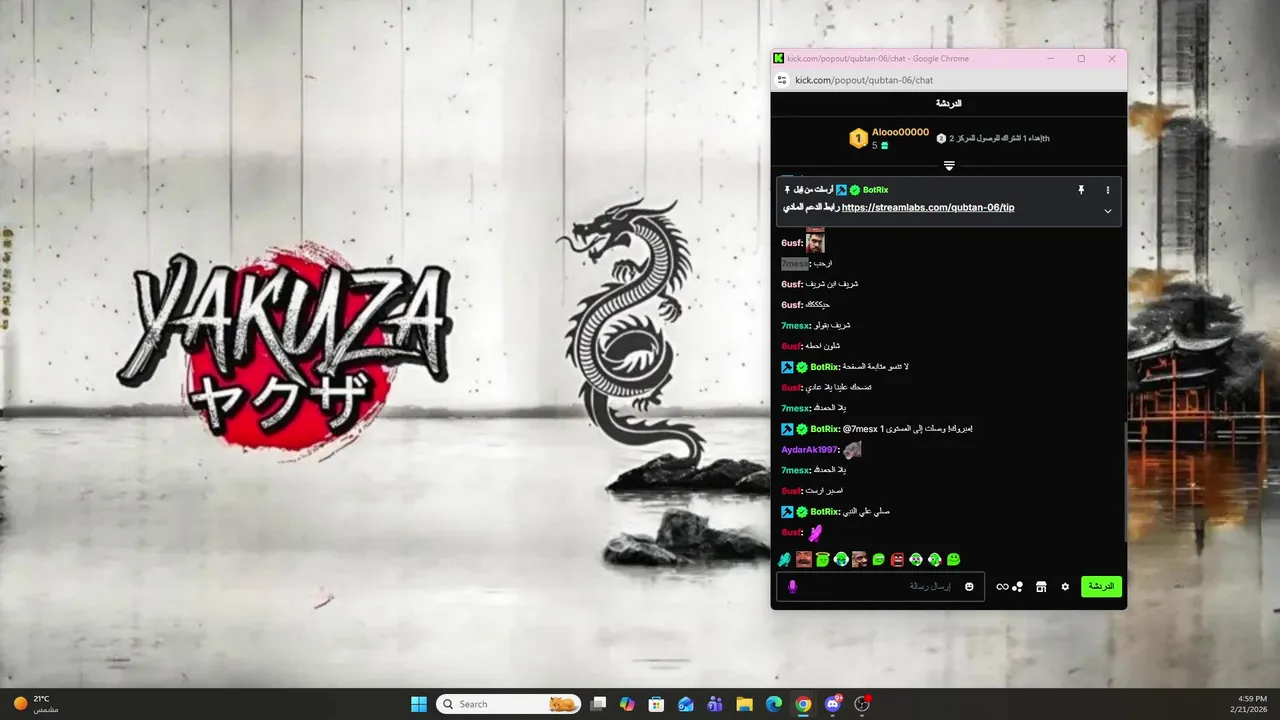Open the streamlabs tip link
The image size is (1280, 720).
pos(928,208)
